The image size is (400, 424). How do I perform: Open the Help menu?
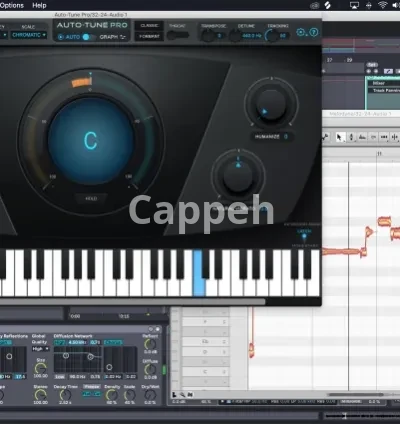coord(39,5)
